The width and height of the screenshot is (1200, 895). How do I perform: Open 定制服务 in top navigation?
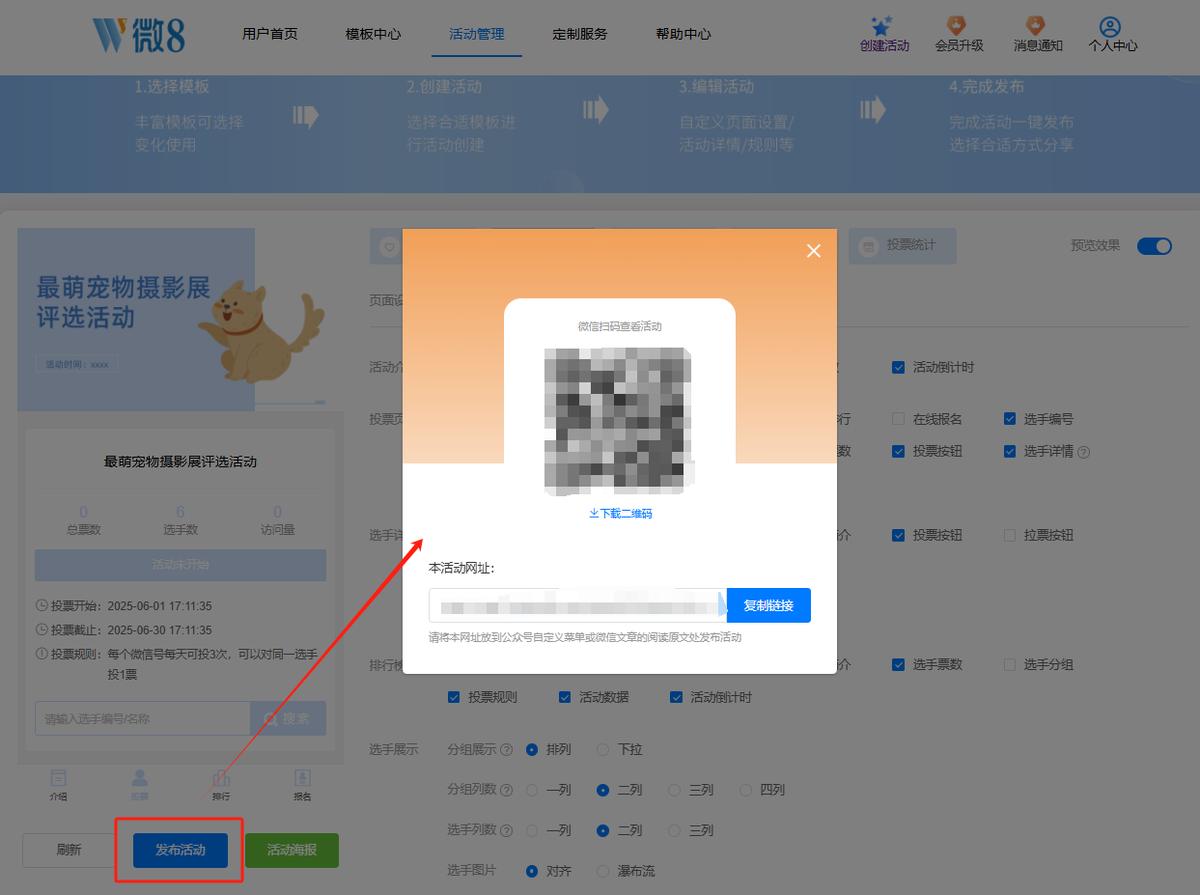pyautogui.click(x=580, y=34)
